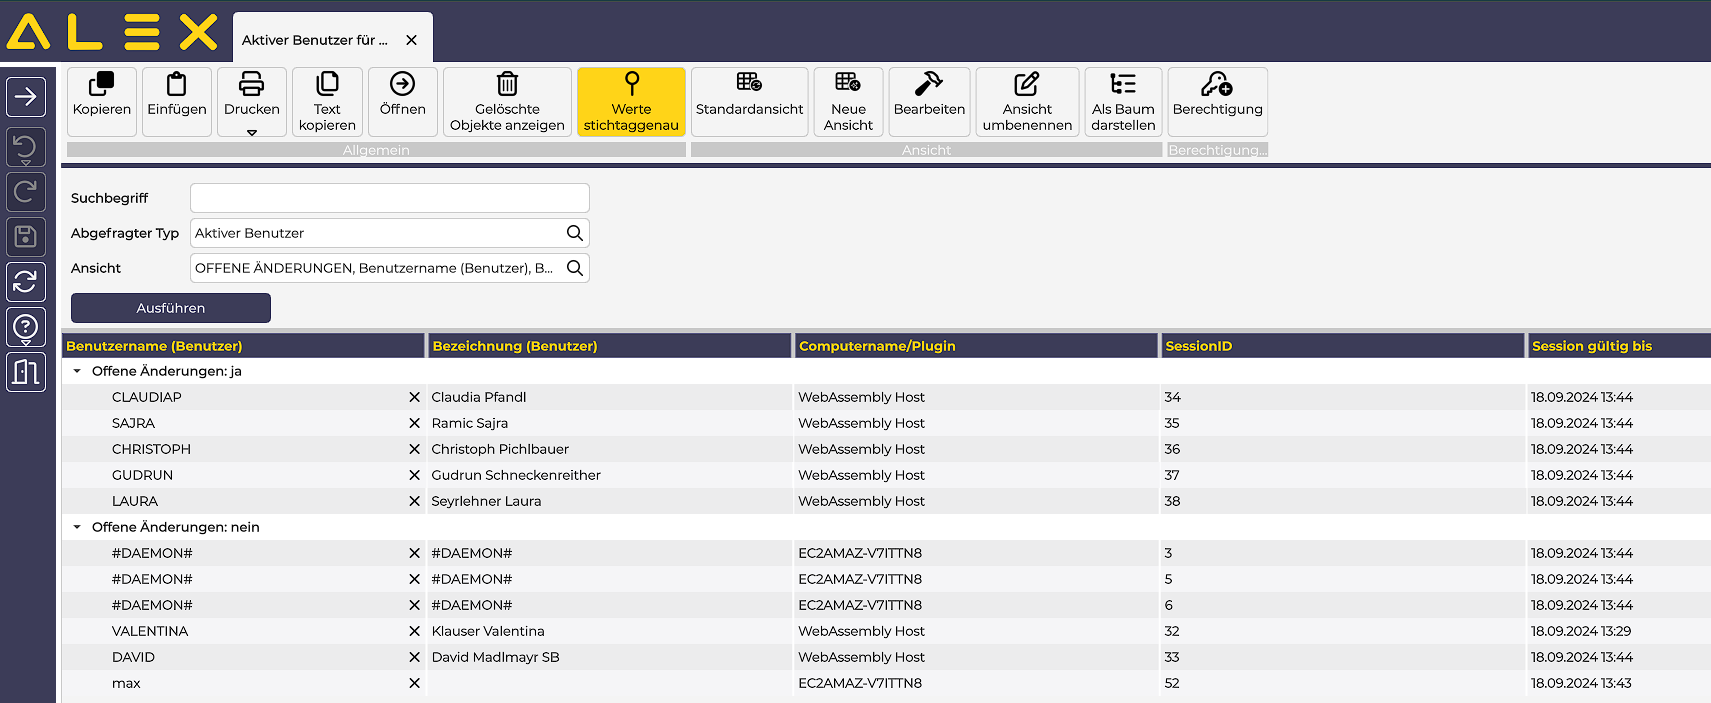Click the Öffnen arrow icon

click(x=402, y=85)
